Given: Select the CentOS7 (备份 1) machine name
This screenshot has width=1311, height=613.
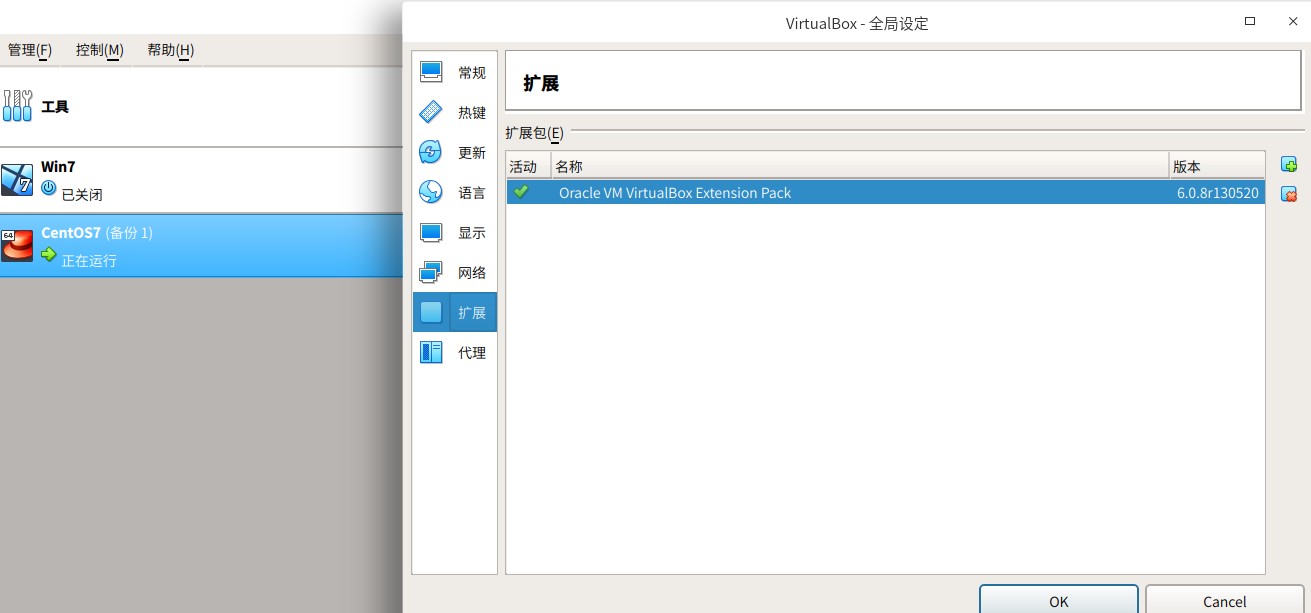Looking at the screenshot, I should click(97, 233).
